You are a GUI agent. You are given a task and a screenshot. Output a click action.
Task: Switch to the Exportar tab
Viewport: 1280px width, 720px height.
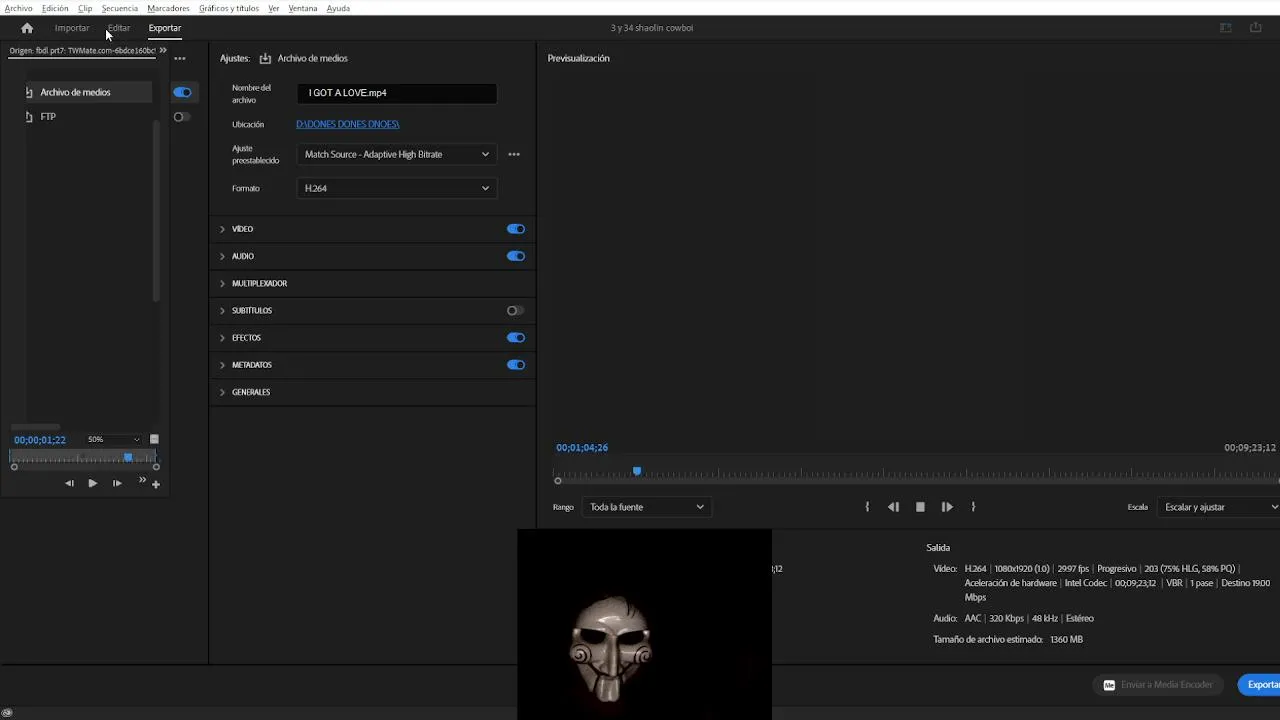tap(165, 28)
